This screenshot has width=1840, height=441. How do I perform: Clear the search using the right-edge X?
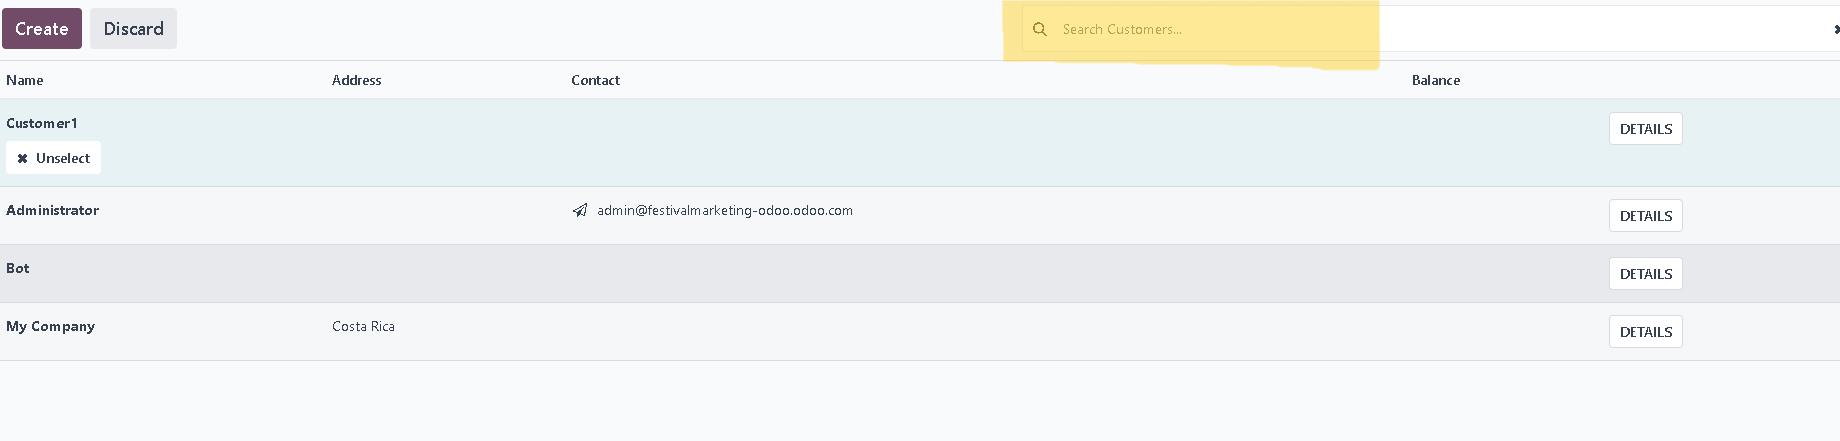click(1836, 29)
